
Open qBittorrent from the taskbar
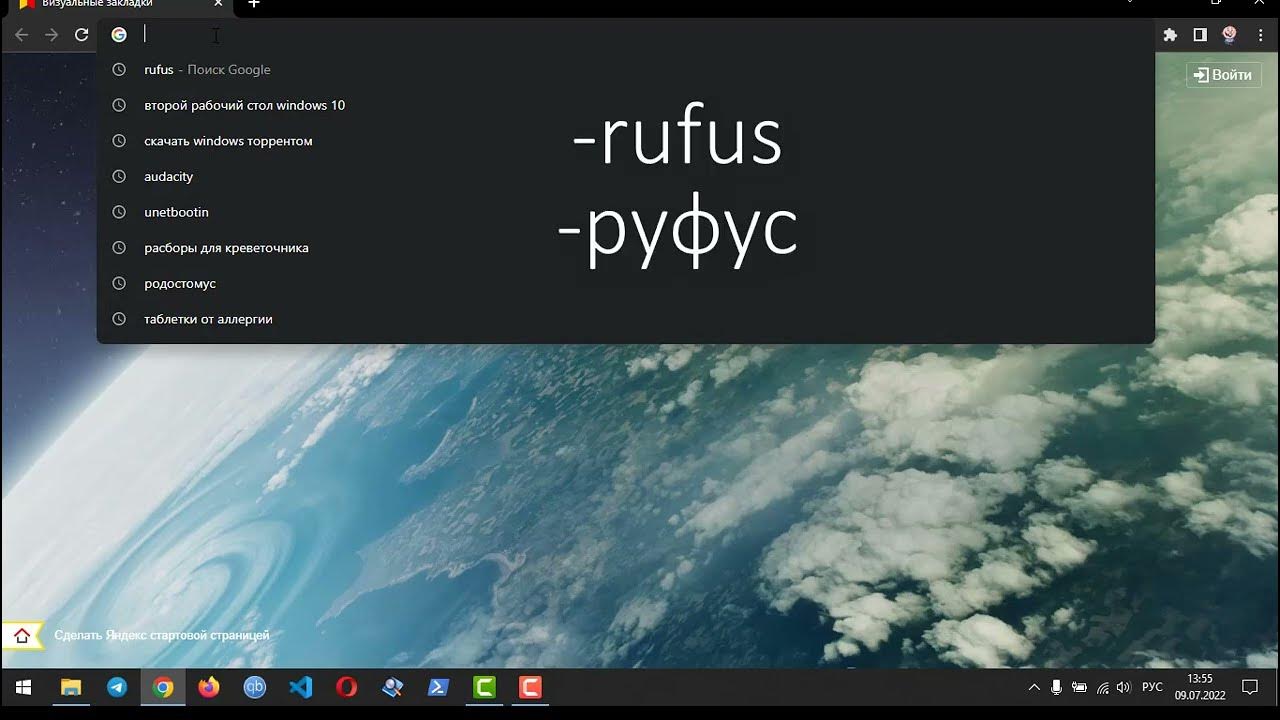[255, 688]
